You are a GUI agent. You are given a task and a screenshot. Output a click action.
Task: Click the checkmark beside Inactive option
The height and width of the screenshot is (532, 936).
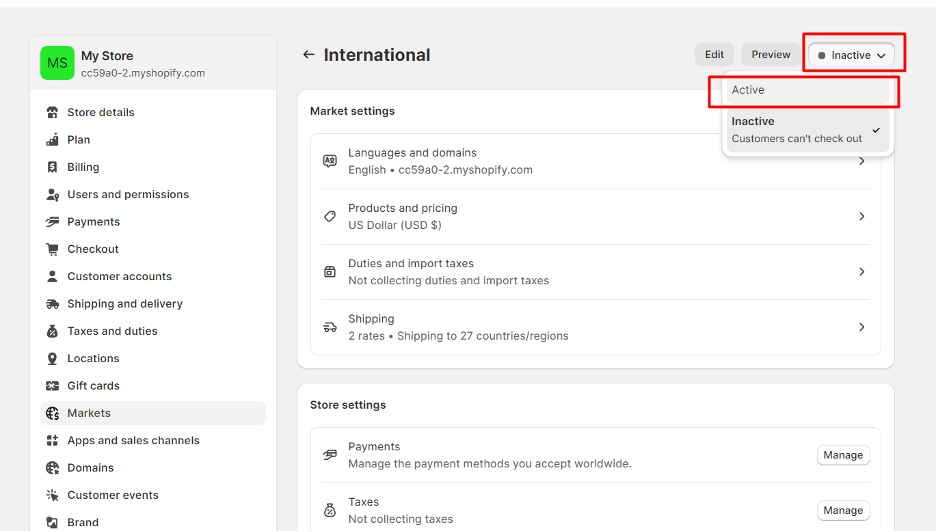[x=876, y=130]
